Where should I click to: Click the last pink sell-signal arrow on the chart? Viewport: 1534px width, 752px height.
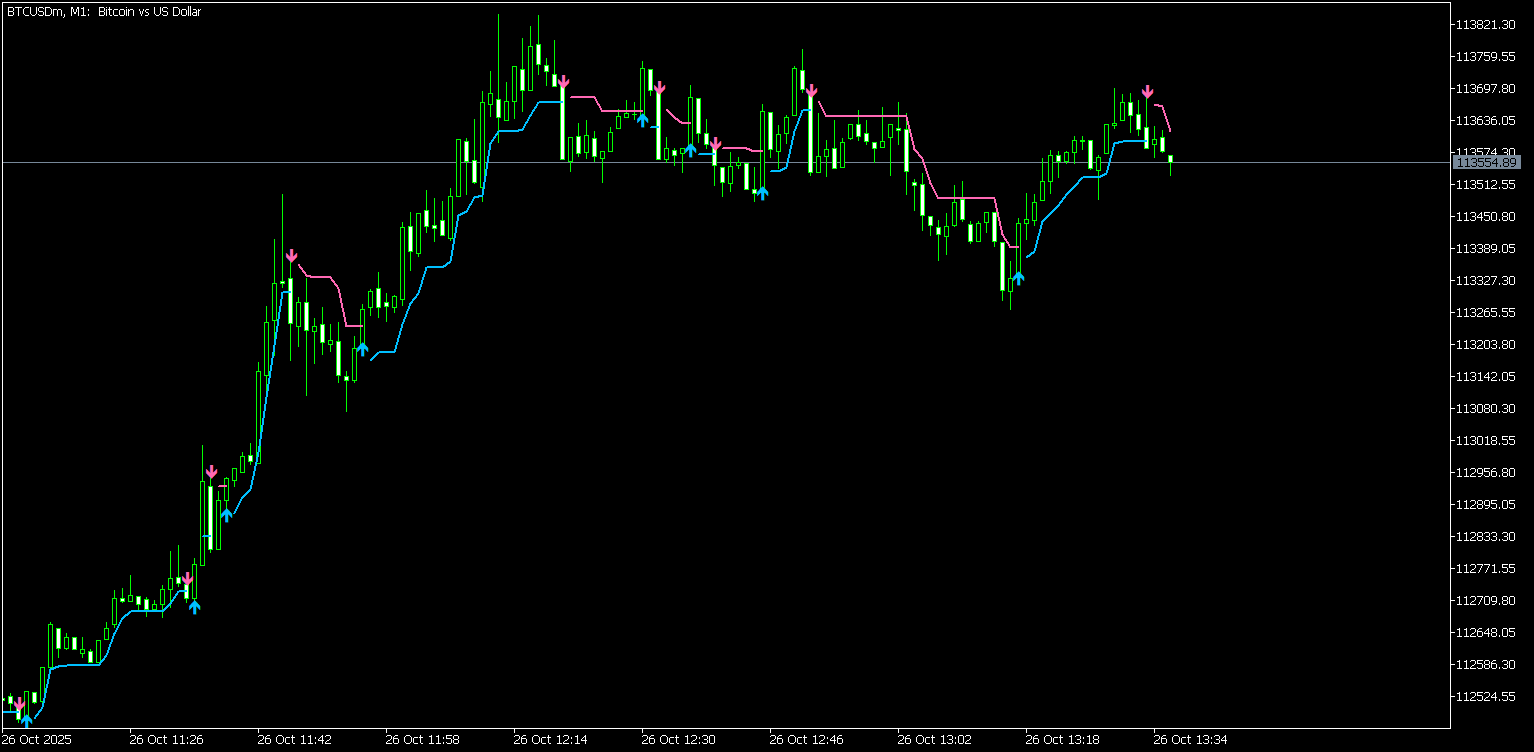coord(1148,91)
